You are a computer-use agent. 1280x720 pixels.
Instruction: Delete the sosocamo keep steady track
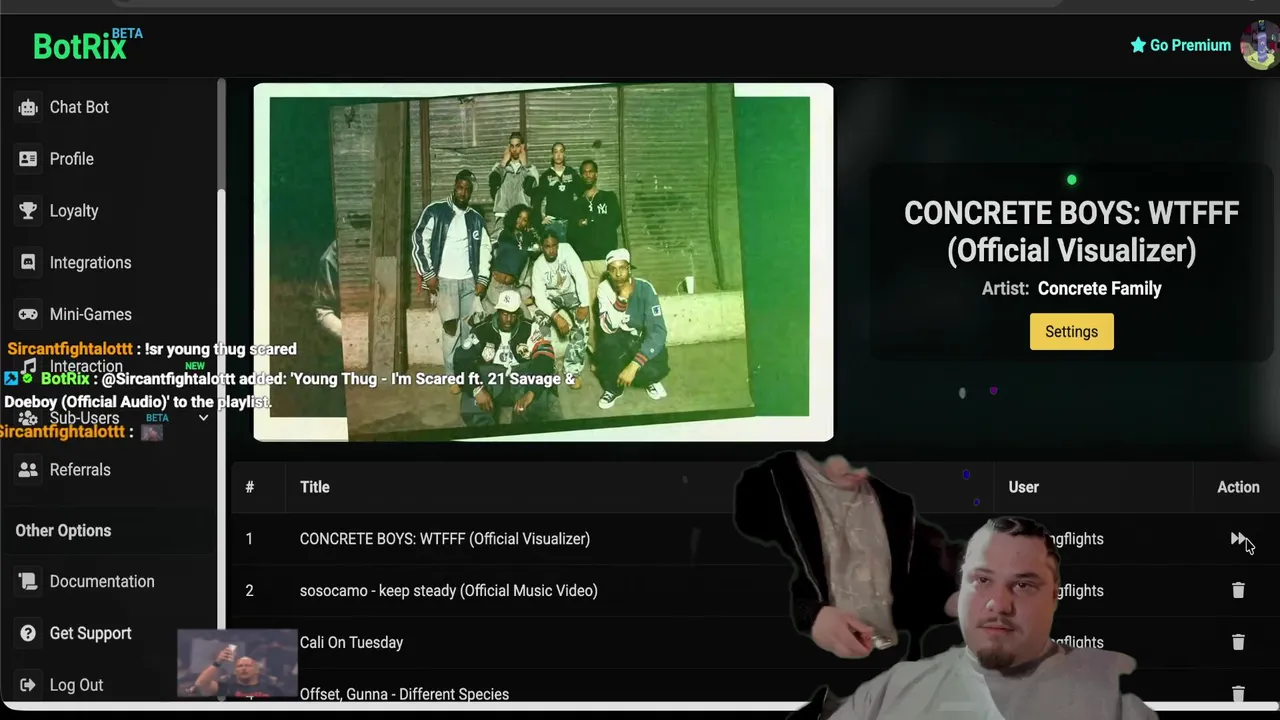pos(1238,590)
